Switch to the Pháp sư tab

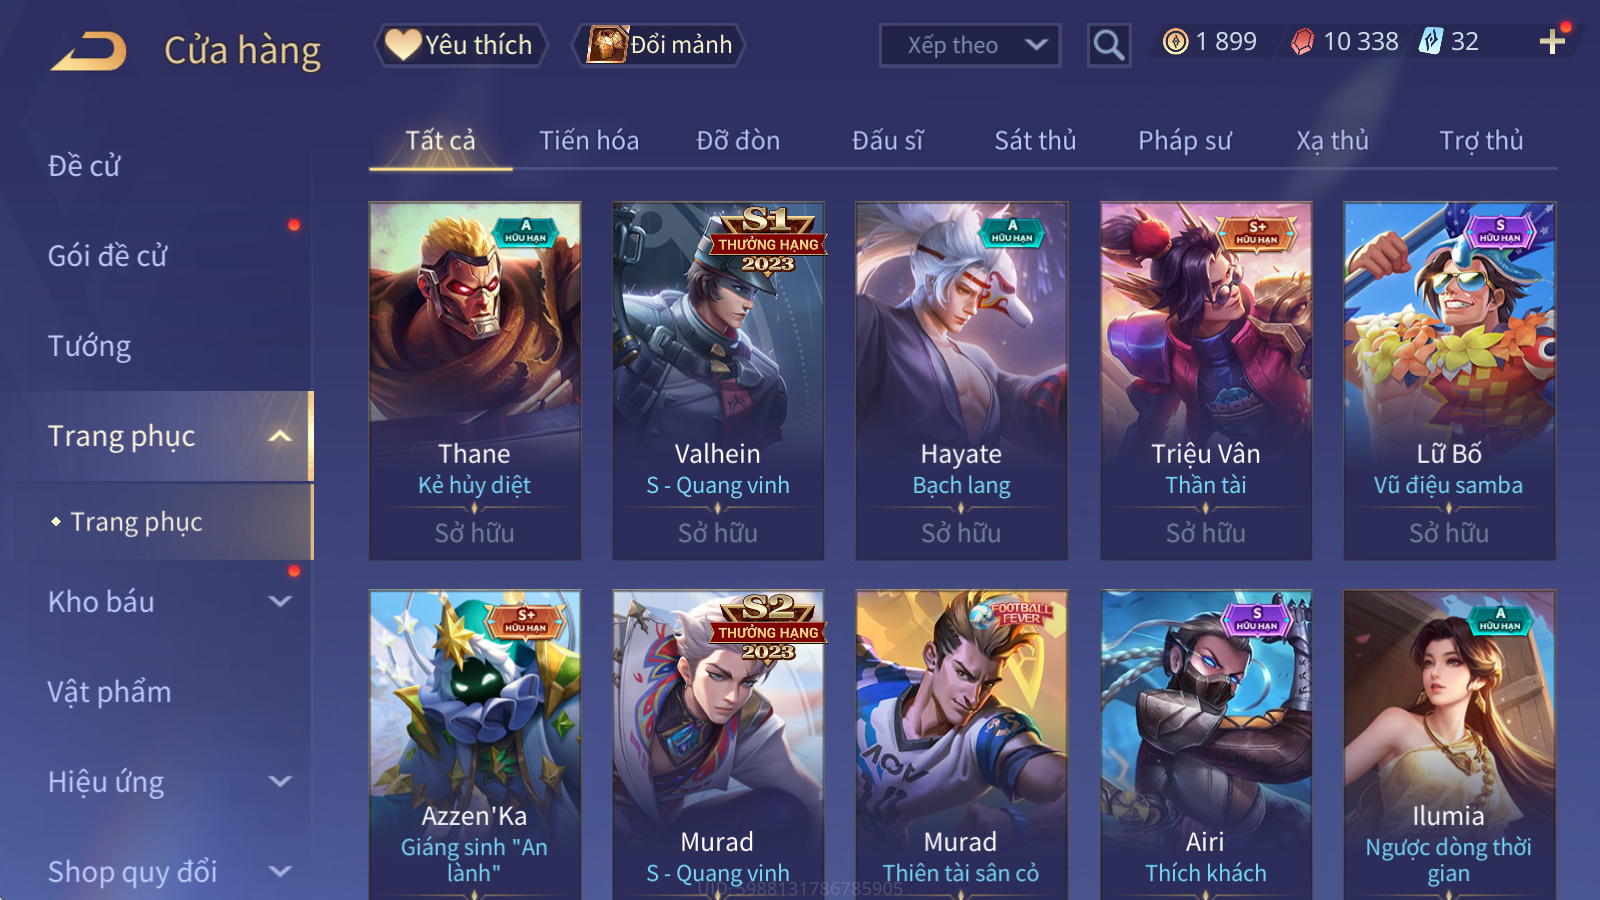click(1184, 141)
